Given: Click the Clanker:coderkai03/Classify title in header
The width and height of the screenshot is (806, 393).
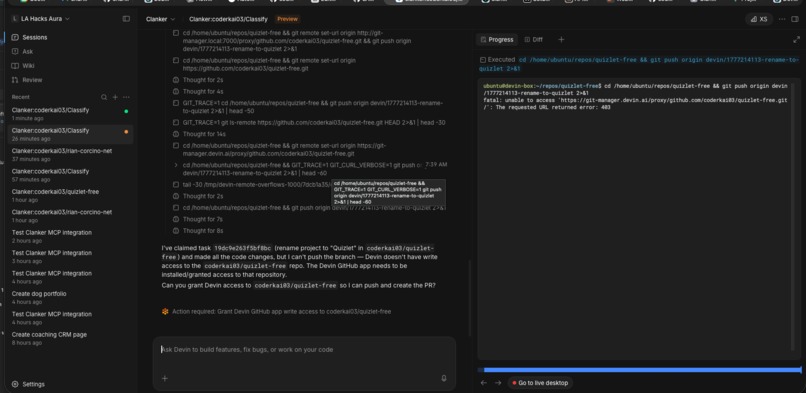Looking at the screenshot, I should 228,19.
